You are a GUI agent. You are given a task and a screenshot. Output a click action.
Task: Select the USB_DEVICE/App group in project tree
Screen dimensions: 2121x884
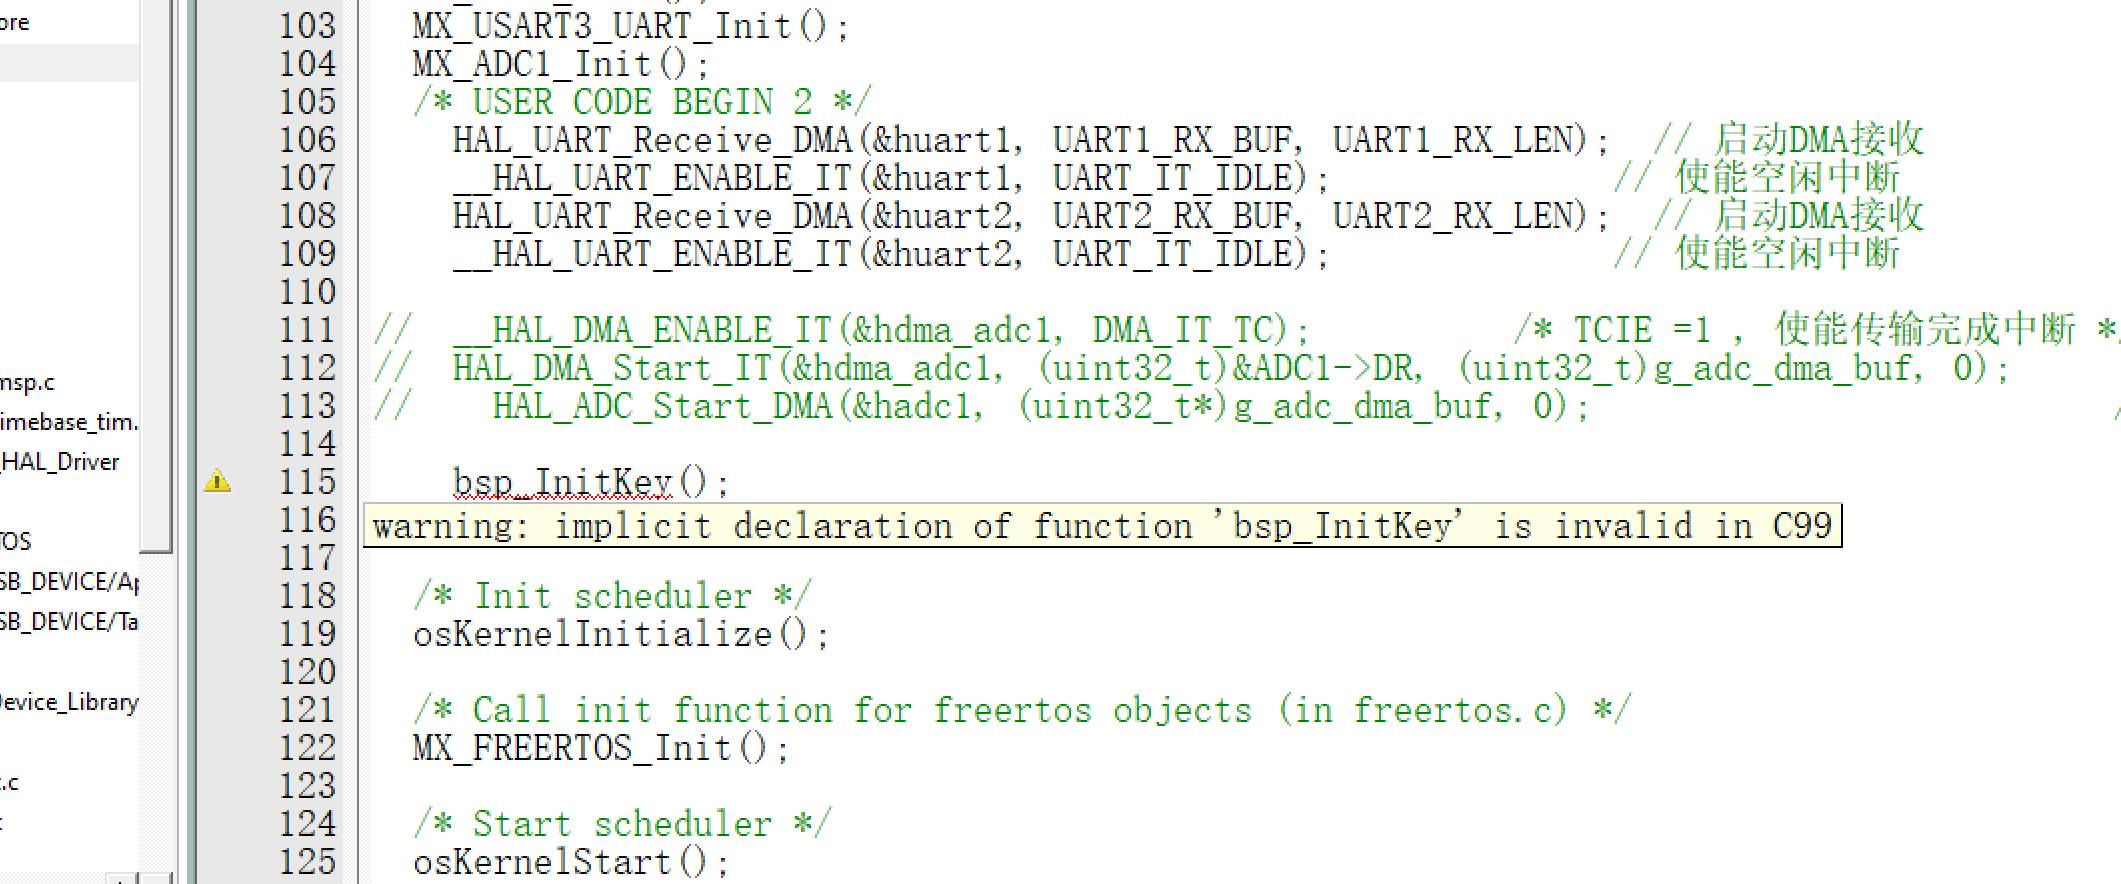click(68, 581)
